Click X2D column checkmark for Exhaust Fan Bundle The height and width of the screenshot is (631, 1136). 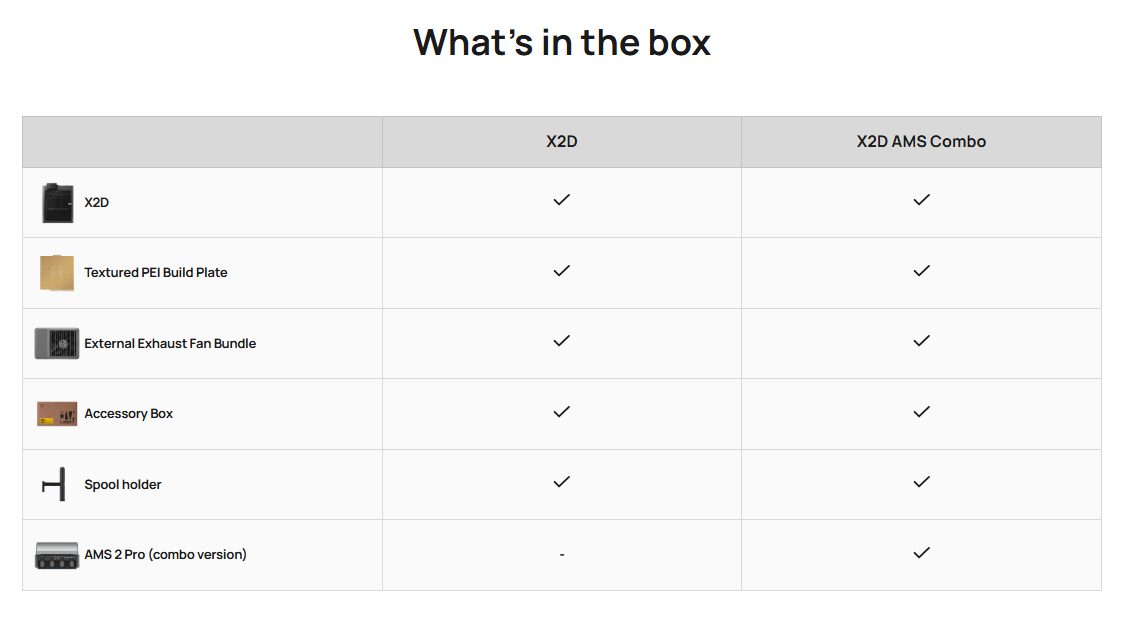pyautogui.click(x=562, y=341)
